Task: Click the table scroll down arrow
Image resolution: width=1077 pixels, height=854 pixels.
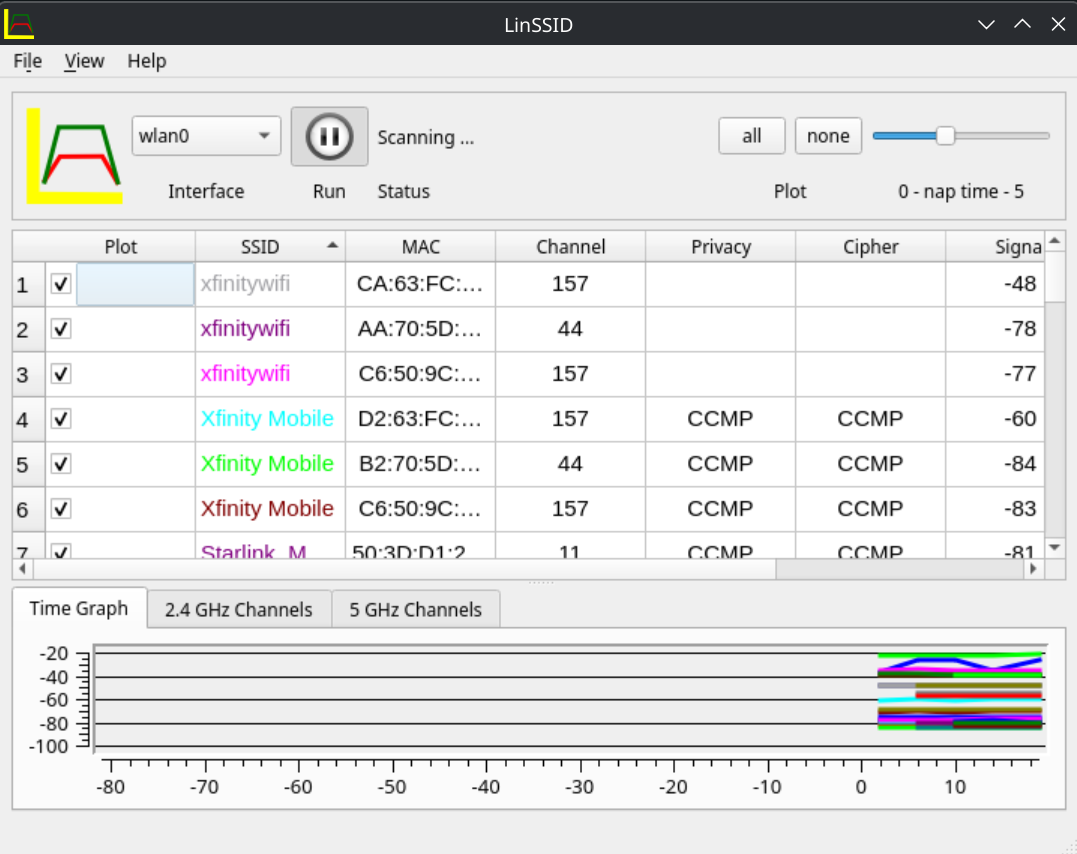Action: point(1055,548)
